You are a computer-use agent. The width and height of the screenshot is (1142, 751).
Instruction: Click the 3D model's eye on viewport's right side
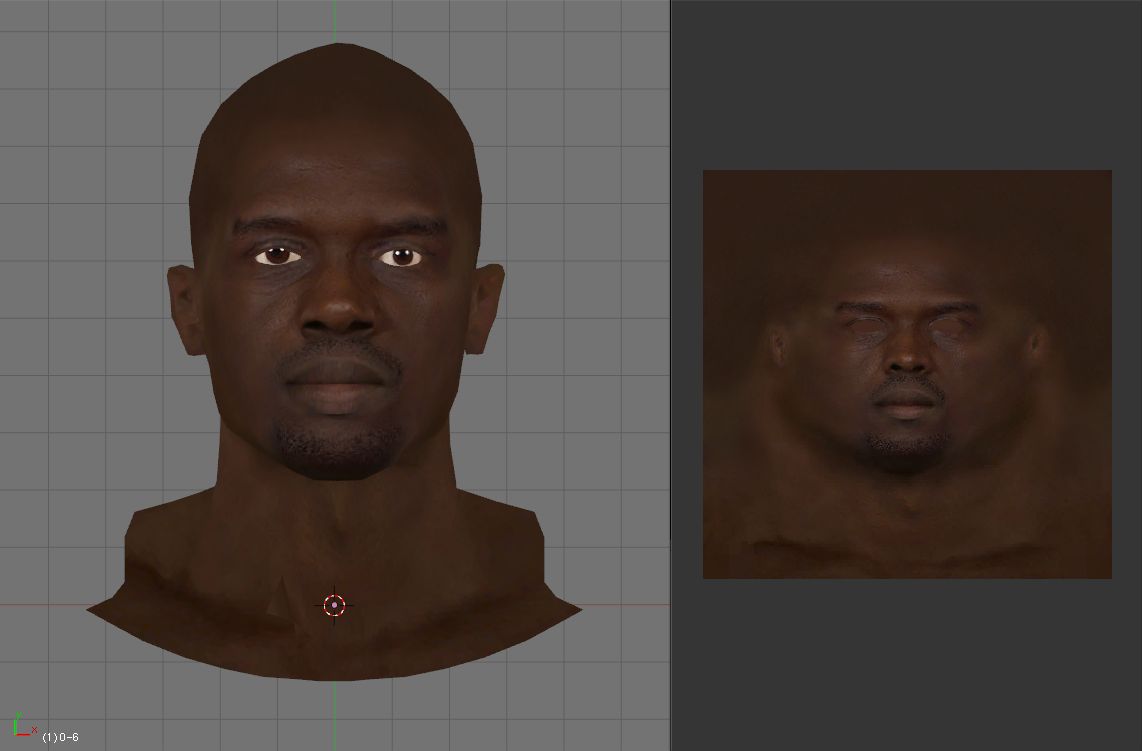[x=401, y=257]
